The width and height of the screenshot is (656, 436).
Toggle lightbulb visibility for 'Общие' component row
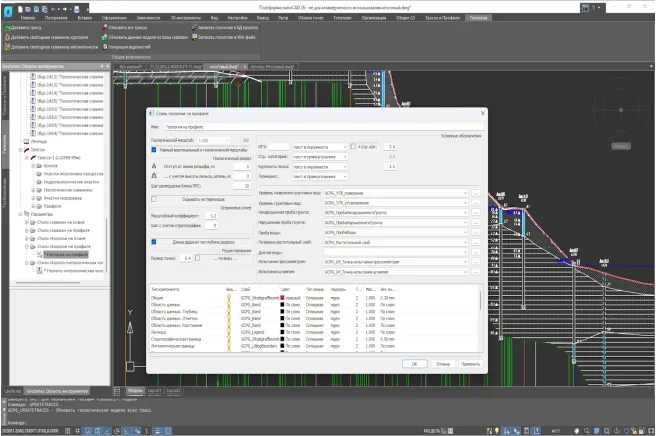[228, 297]
